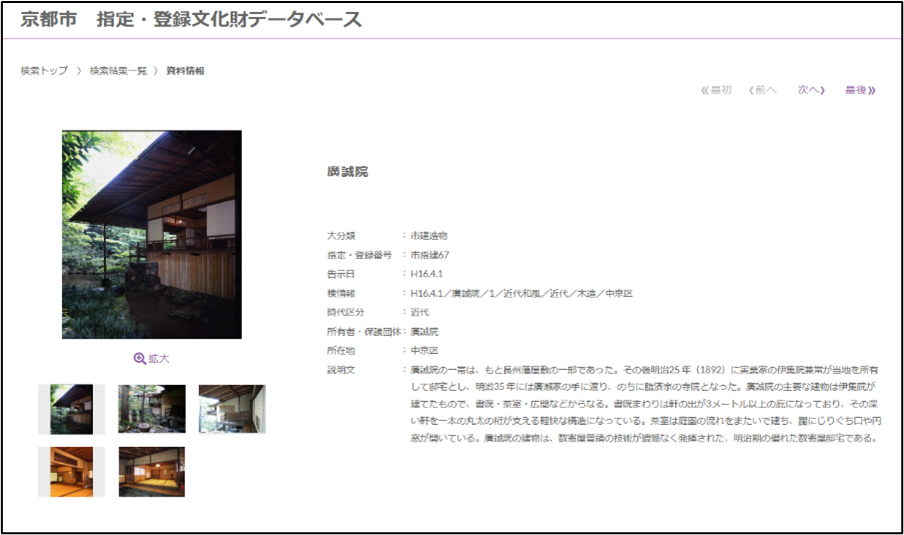Jump to last record with 最後
The image size is (904, 535).
point(859,90)
